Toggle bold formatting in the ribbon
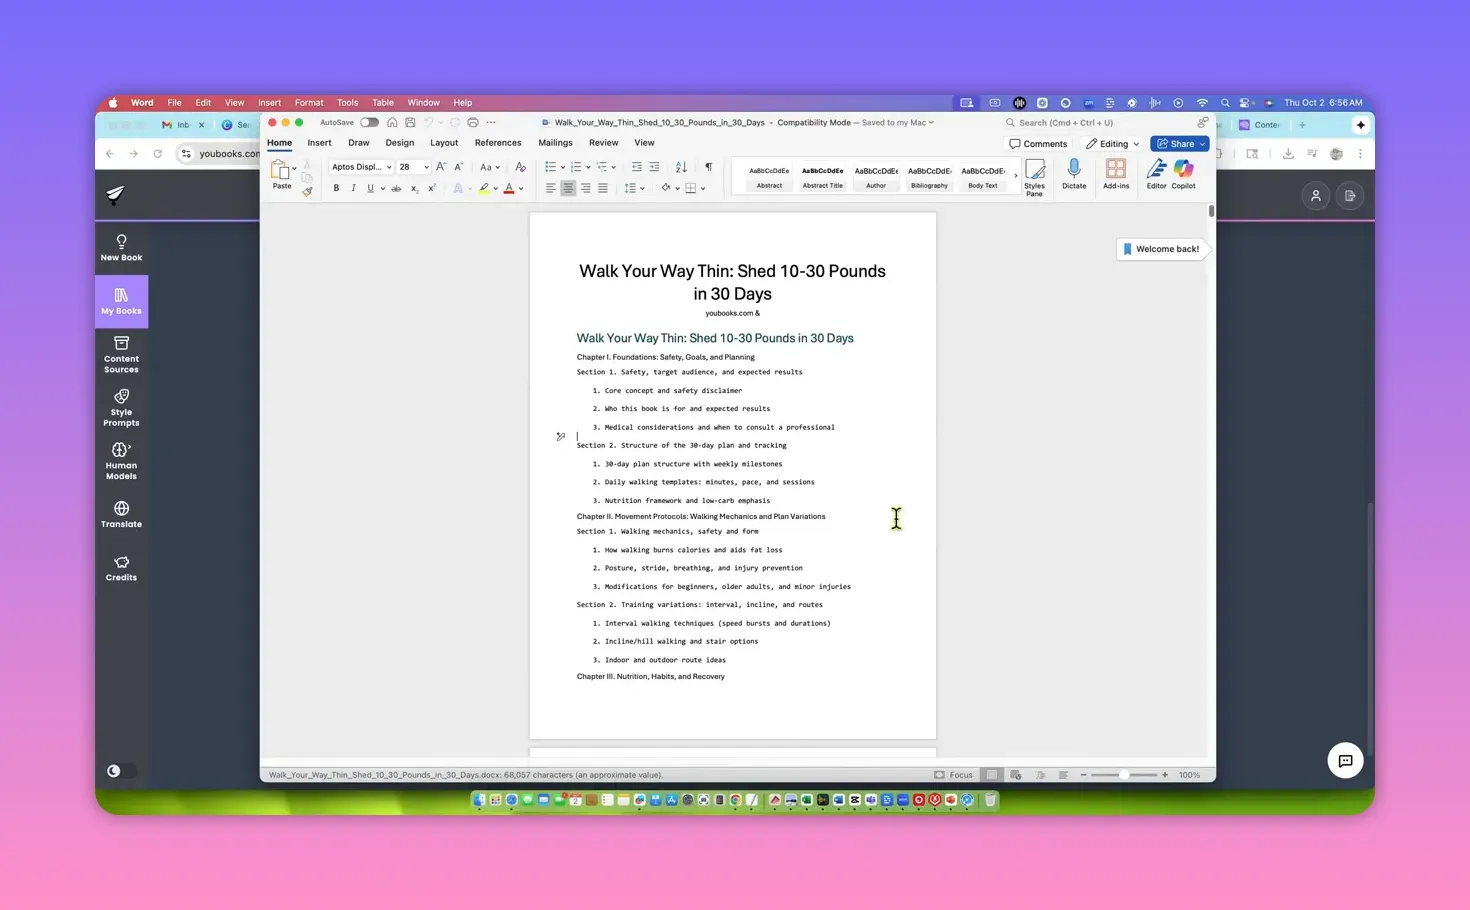 pos(336,188)
